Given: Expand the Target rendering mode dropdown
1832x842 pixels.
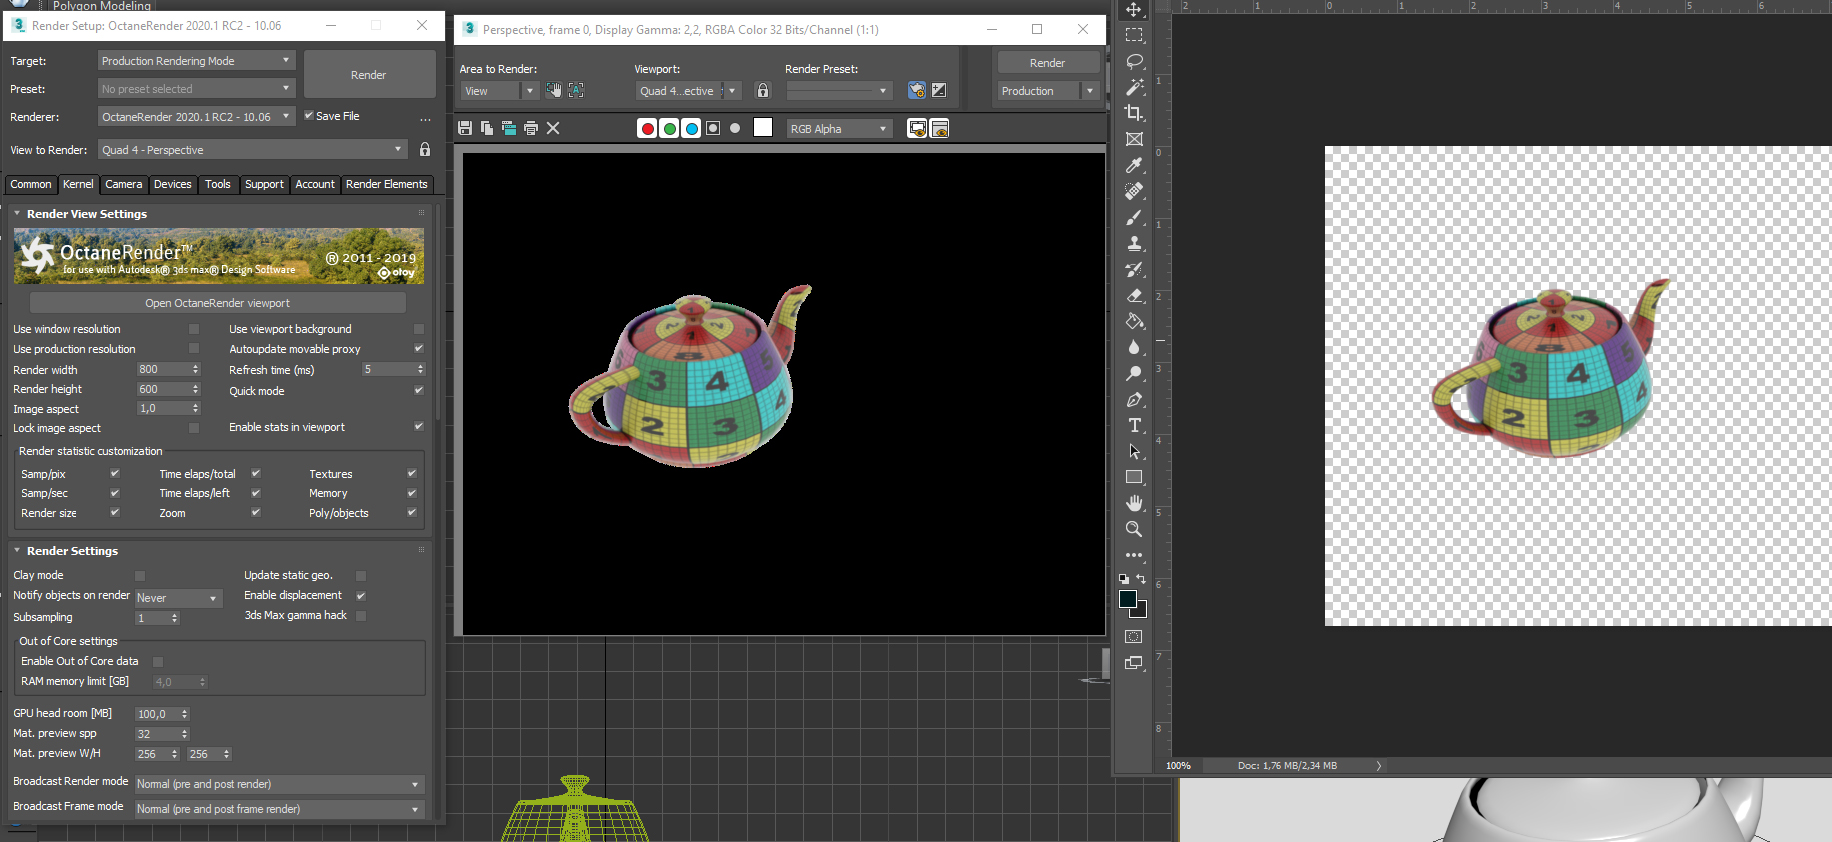Looking at the screenshot, I should pos(196,61).
